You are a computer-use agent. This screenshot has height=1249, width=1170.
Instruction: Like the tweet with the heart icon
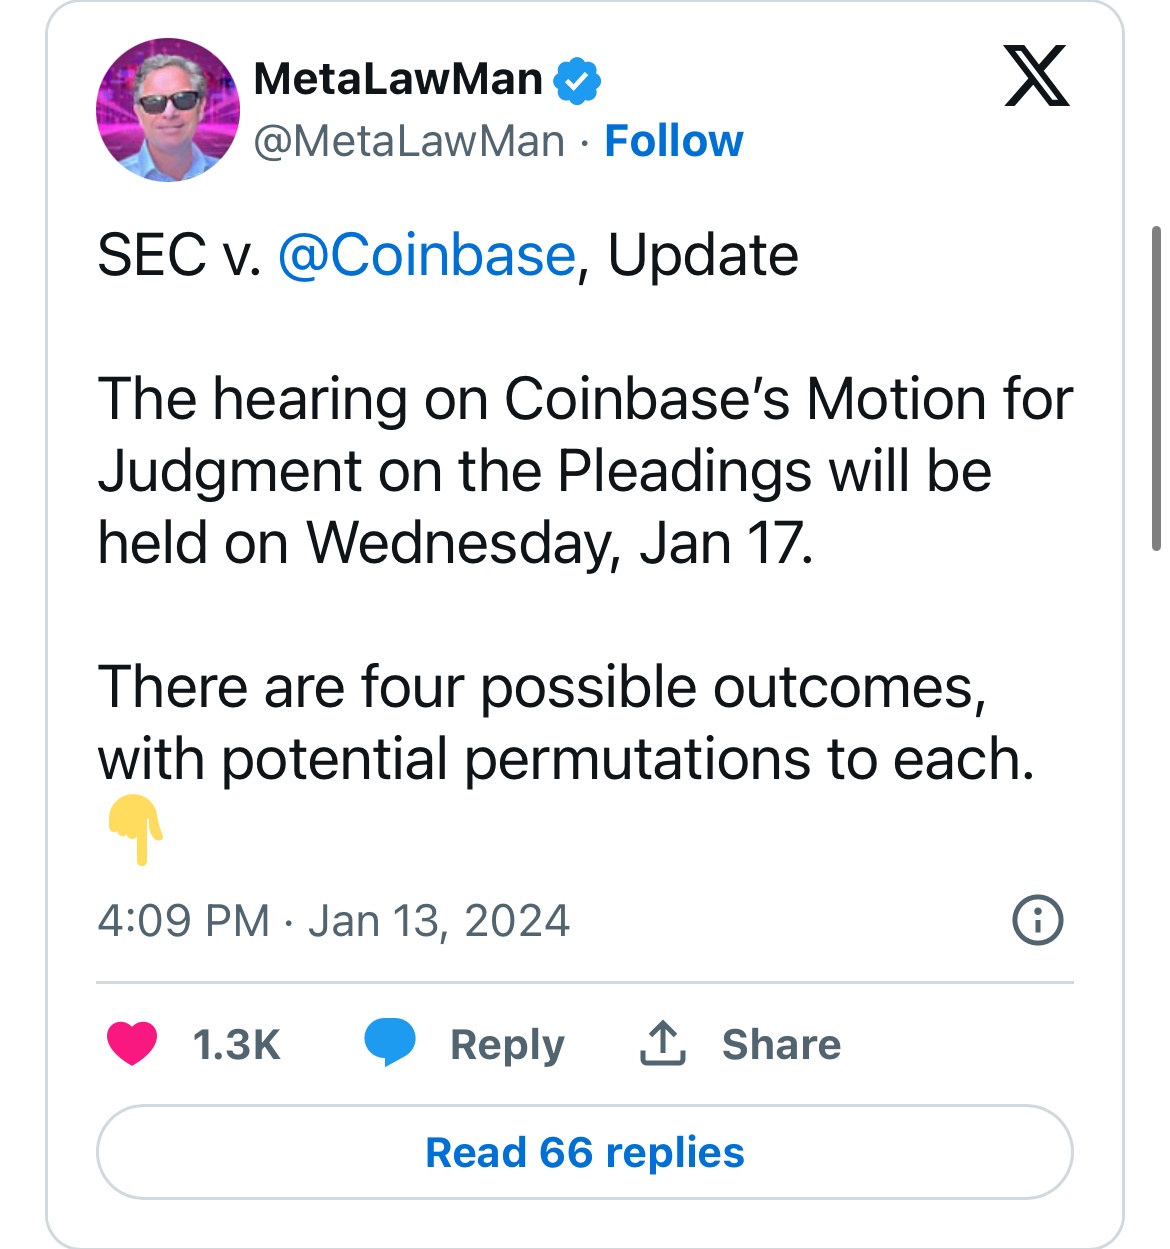click(132, 1044)
